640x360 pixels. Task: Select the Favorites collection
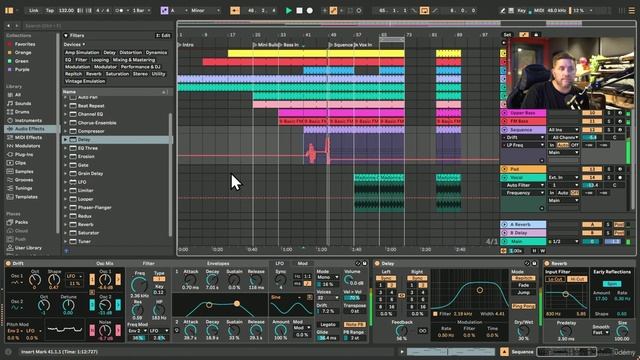[x=25, y=44]
